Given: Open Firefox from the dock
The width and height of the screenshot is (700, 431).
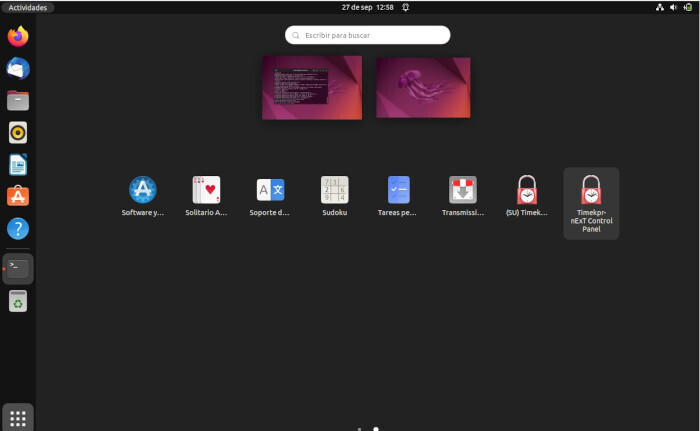Looking at the screenshot, I should 18,37.
